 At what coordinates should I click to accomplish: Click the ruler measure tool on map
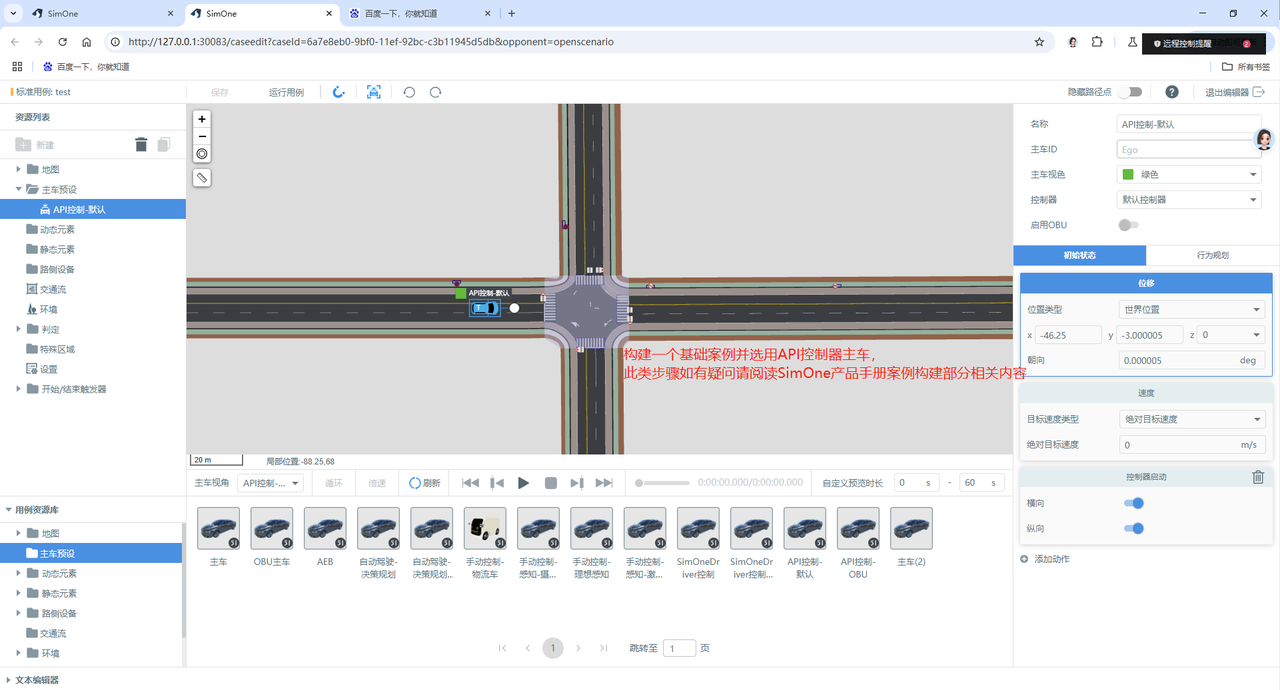tap(202, 177)
